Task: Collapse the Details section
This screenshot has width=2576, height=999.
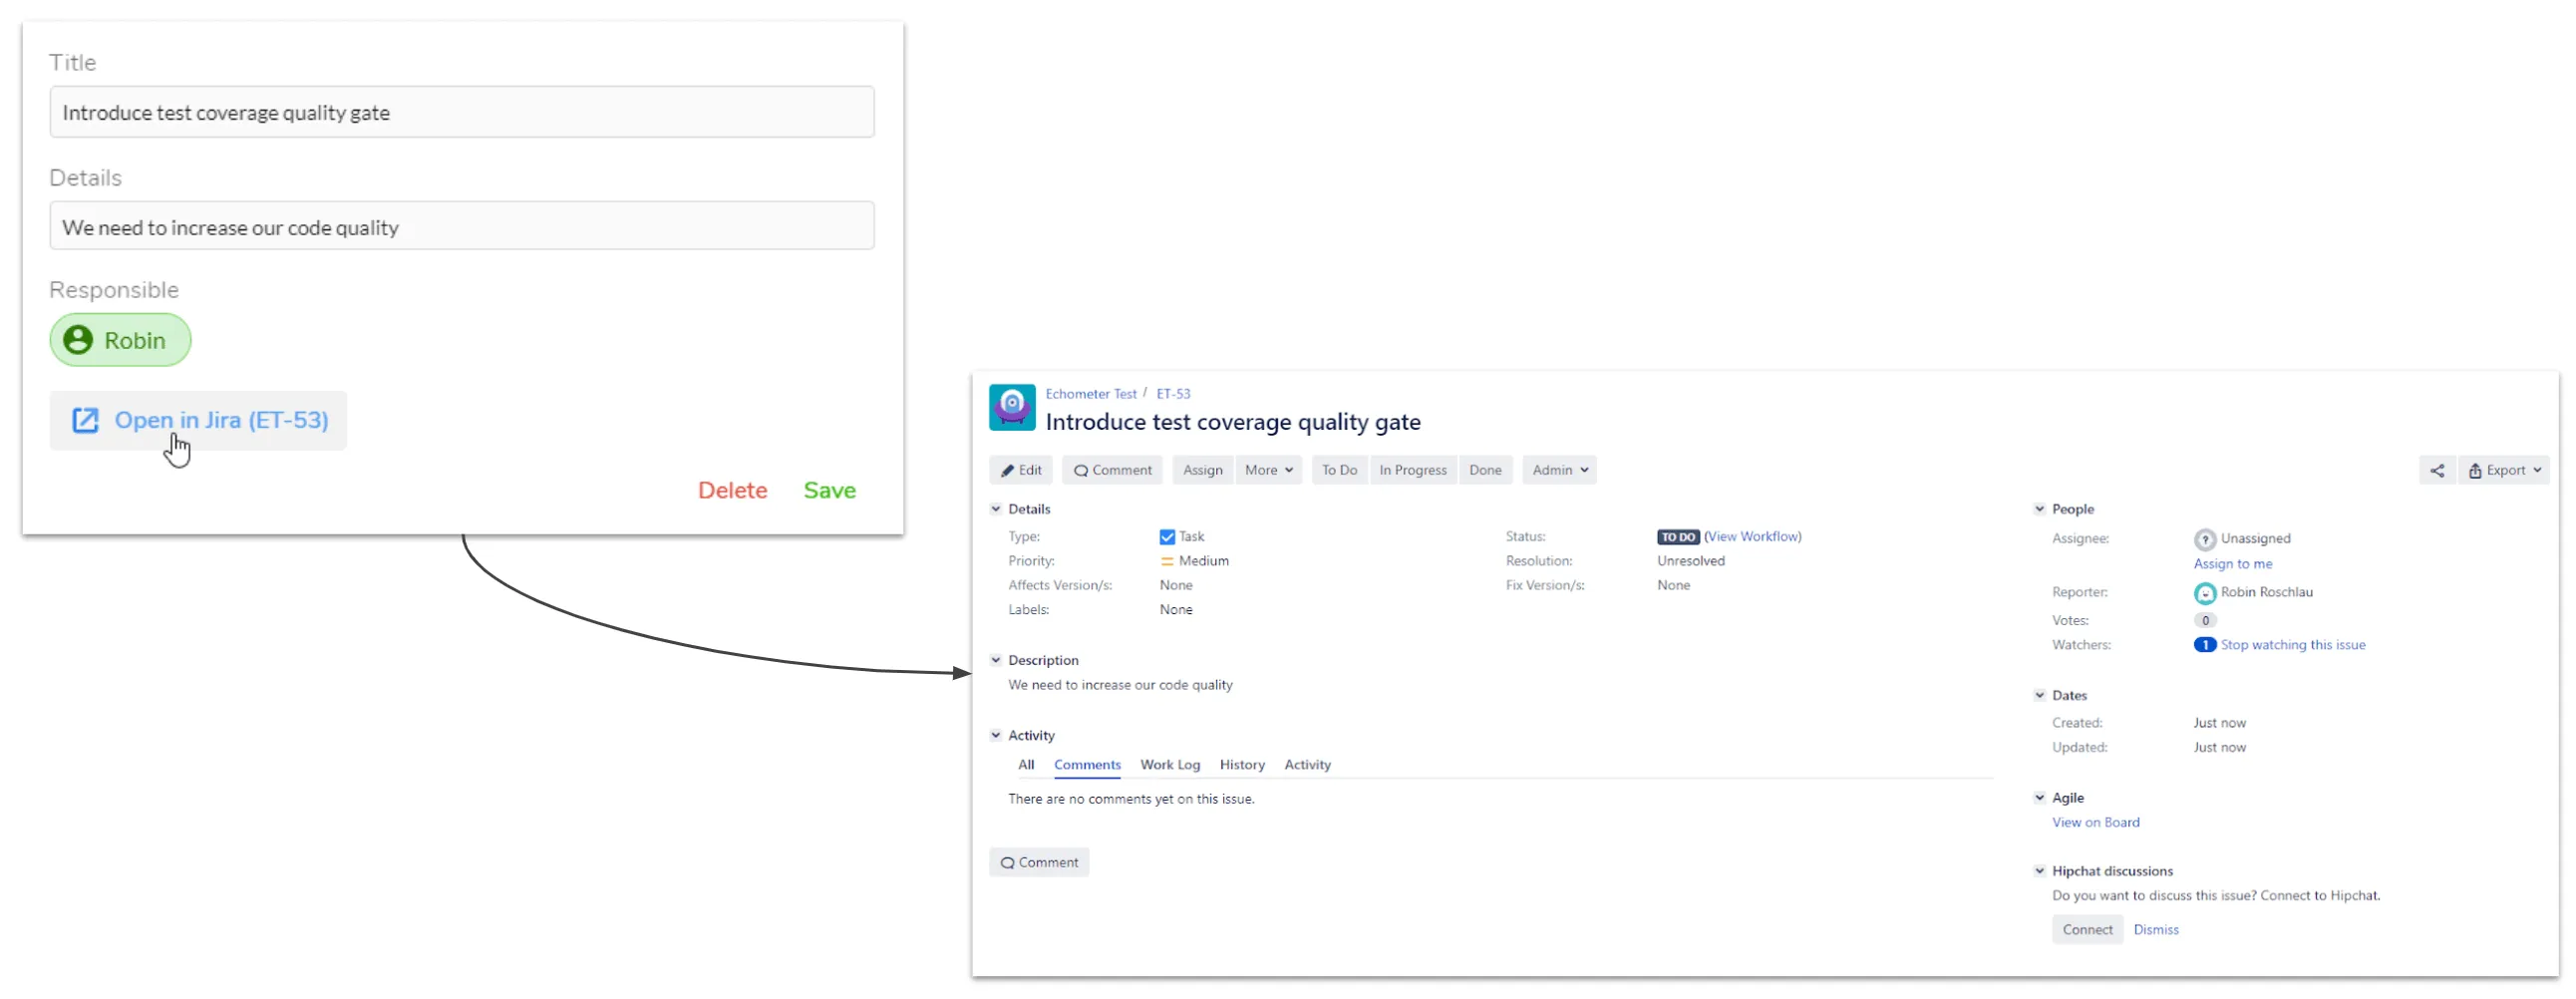Action: [x=996, y=509]
